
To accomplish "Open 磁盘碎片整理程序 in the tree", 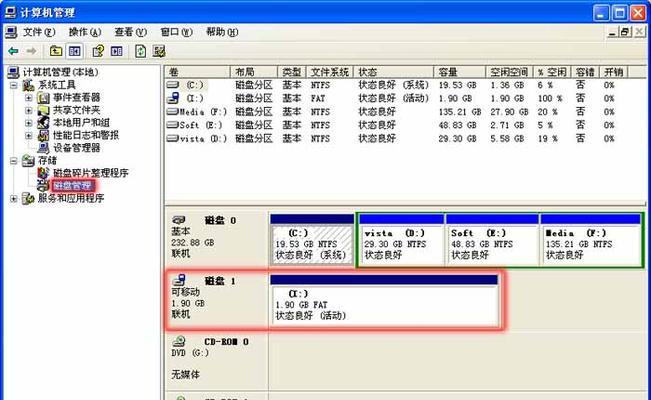I will (91, 173).
